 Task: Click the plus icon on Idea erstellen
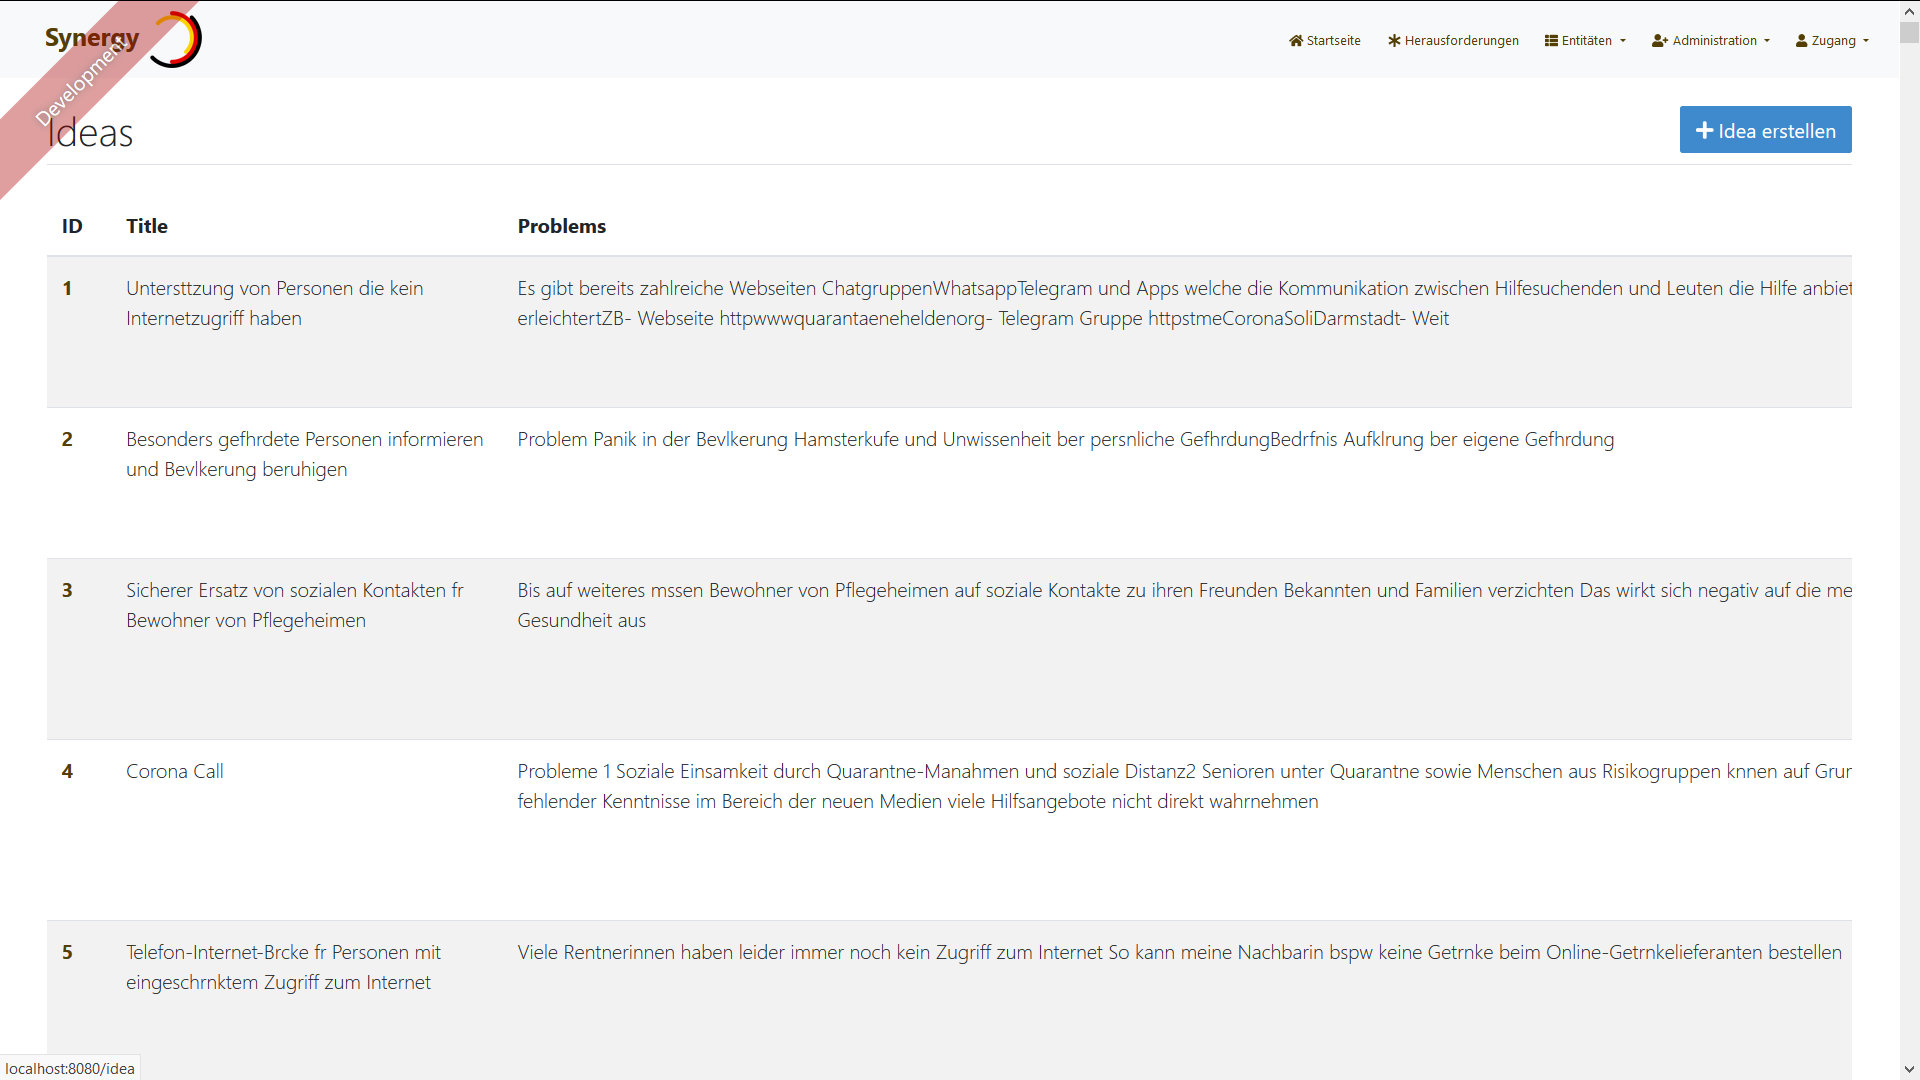[x=1705, y=131]
